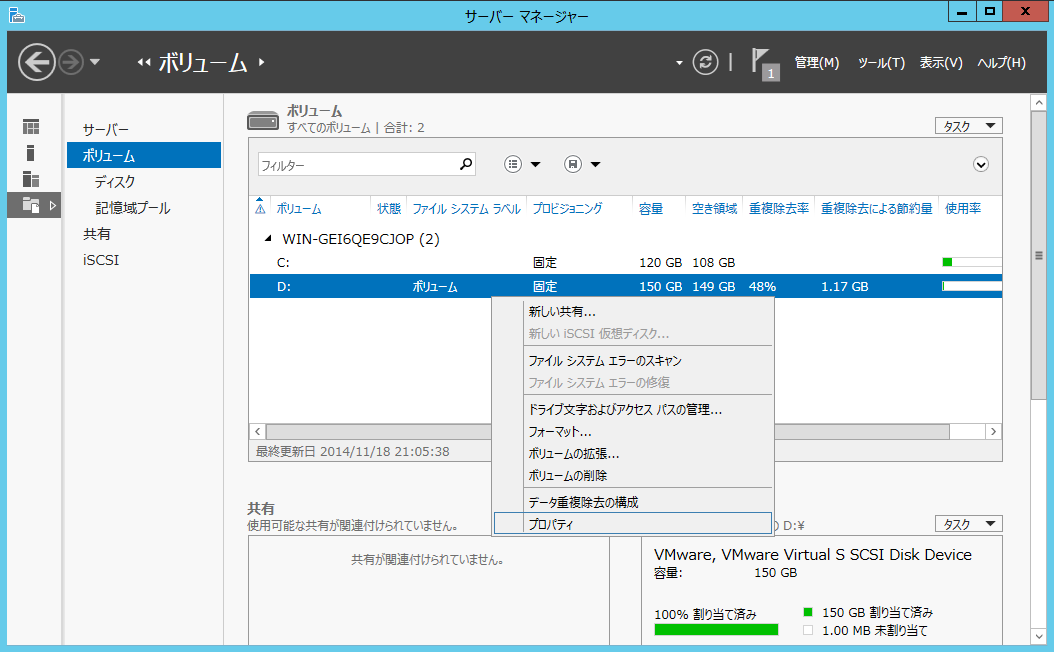The width and height of the screenshot is (1054, 652).
Task: Open the volumes タスク dropdown
Action: (967, 126)
